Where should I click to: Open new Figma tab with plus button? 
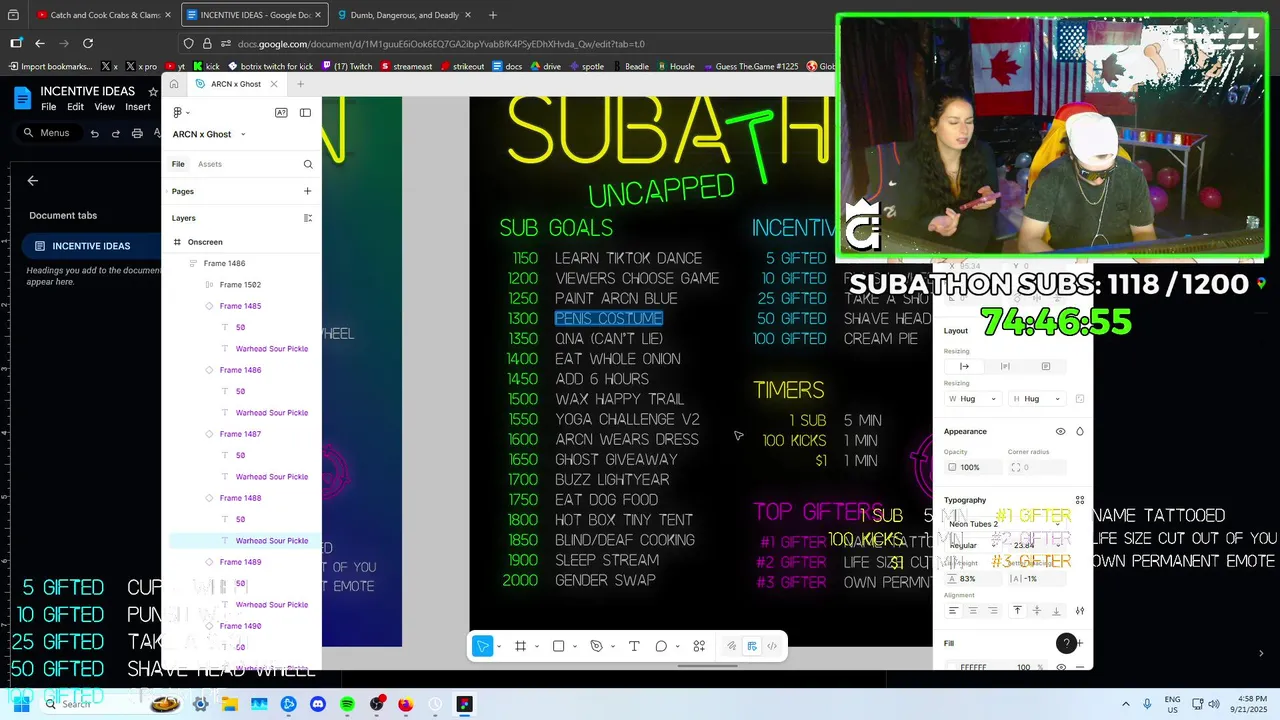(x=300, y=84)
